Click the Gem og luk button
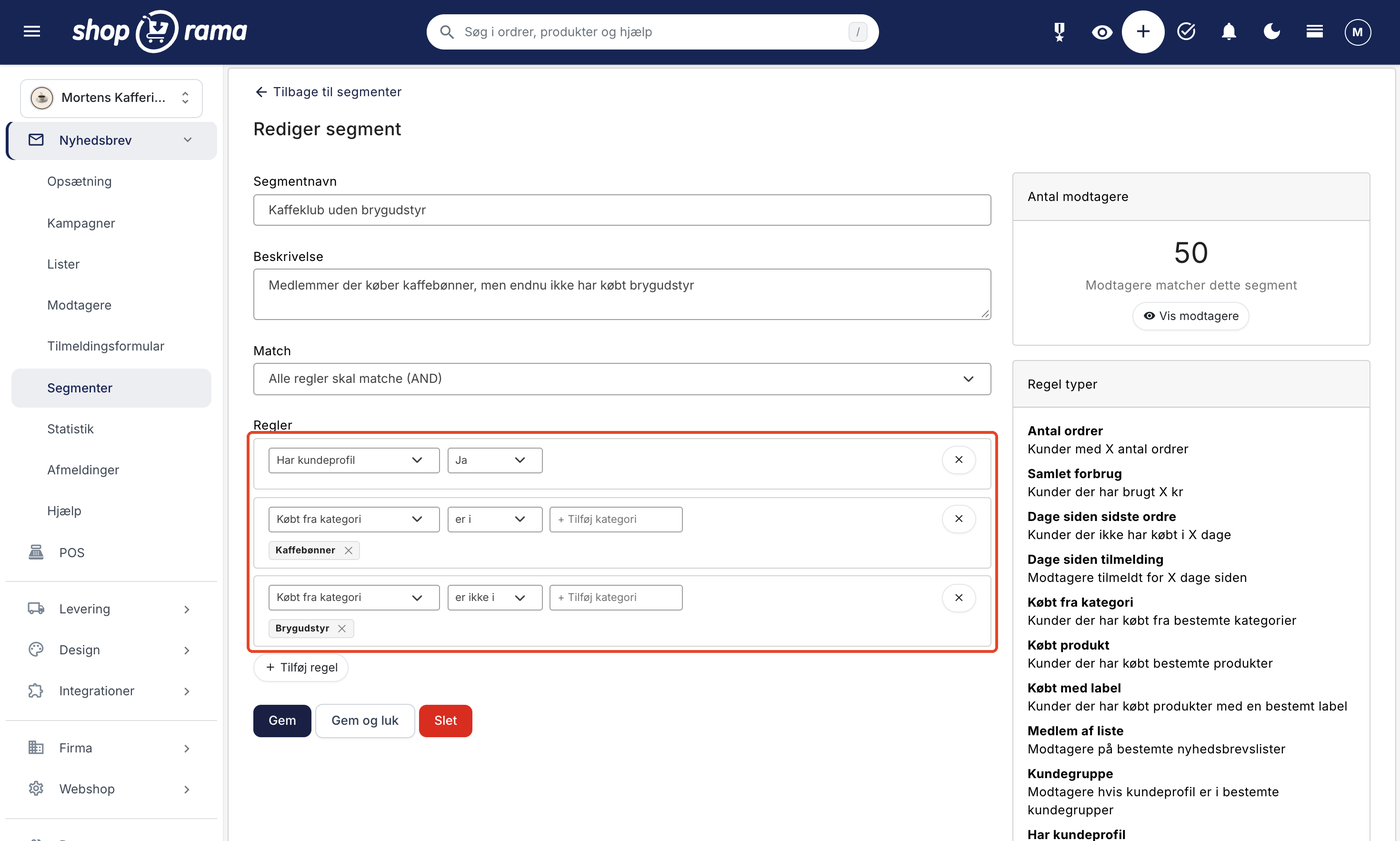 [x=365, y=721]
